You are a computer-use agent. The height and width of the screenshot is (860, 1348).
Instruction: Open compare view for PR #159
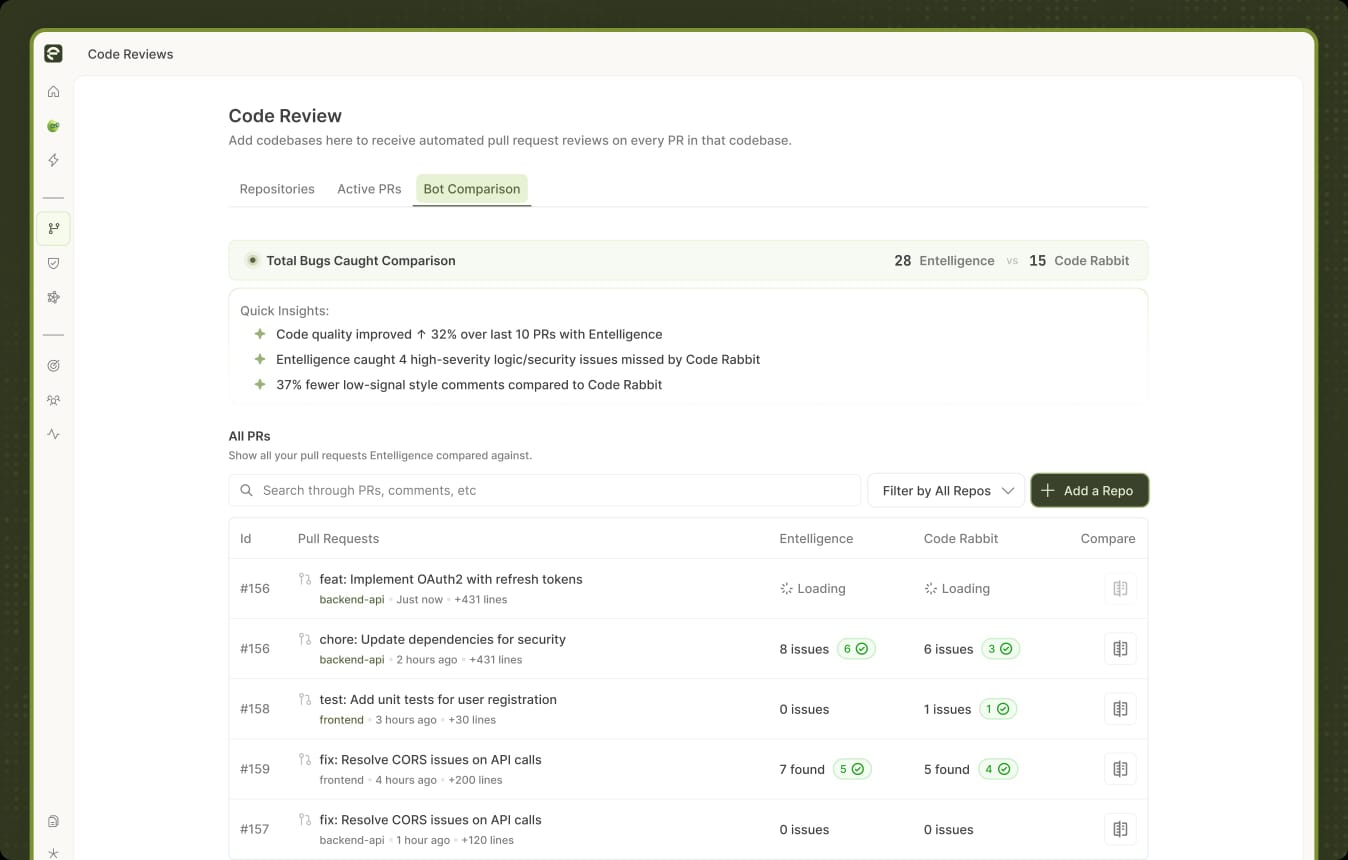(x=1120, y=769)
